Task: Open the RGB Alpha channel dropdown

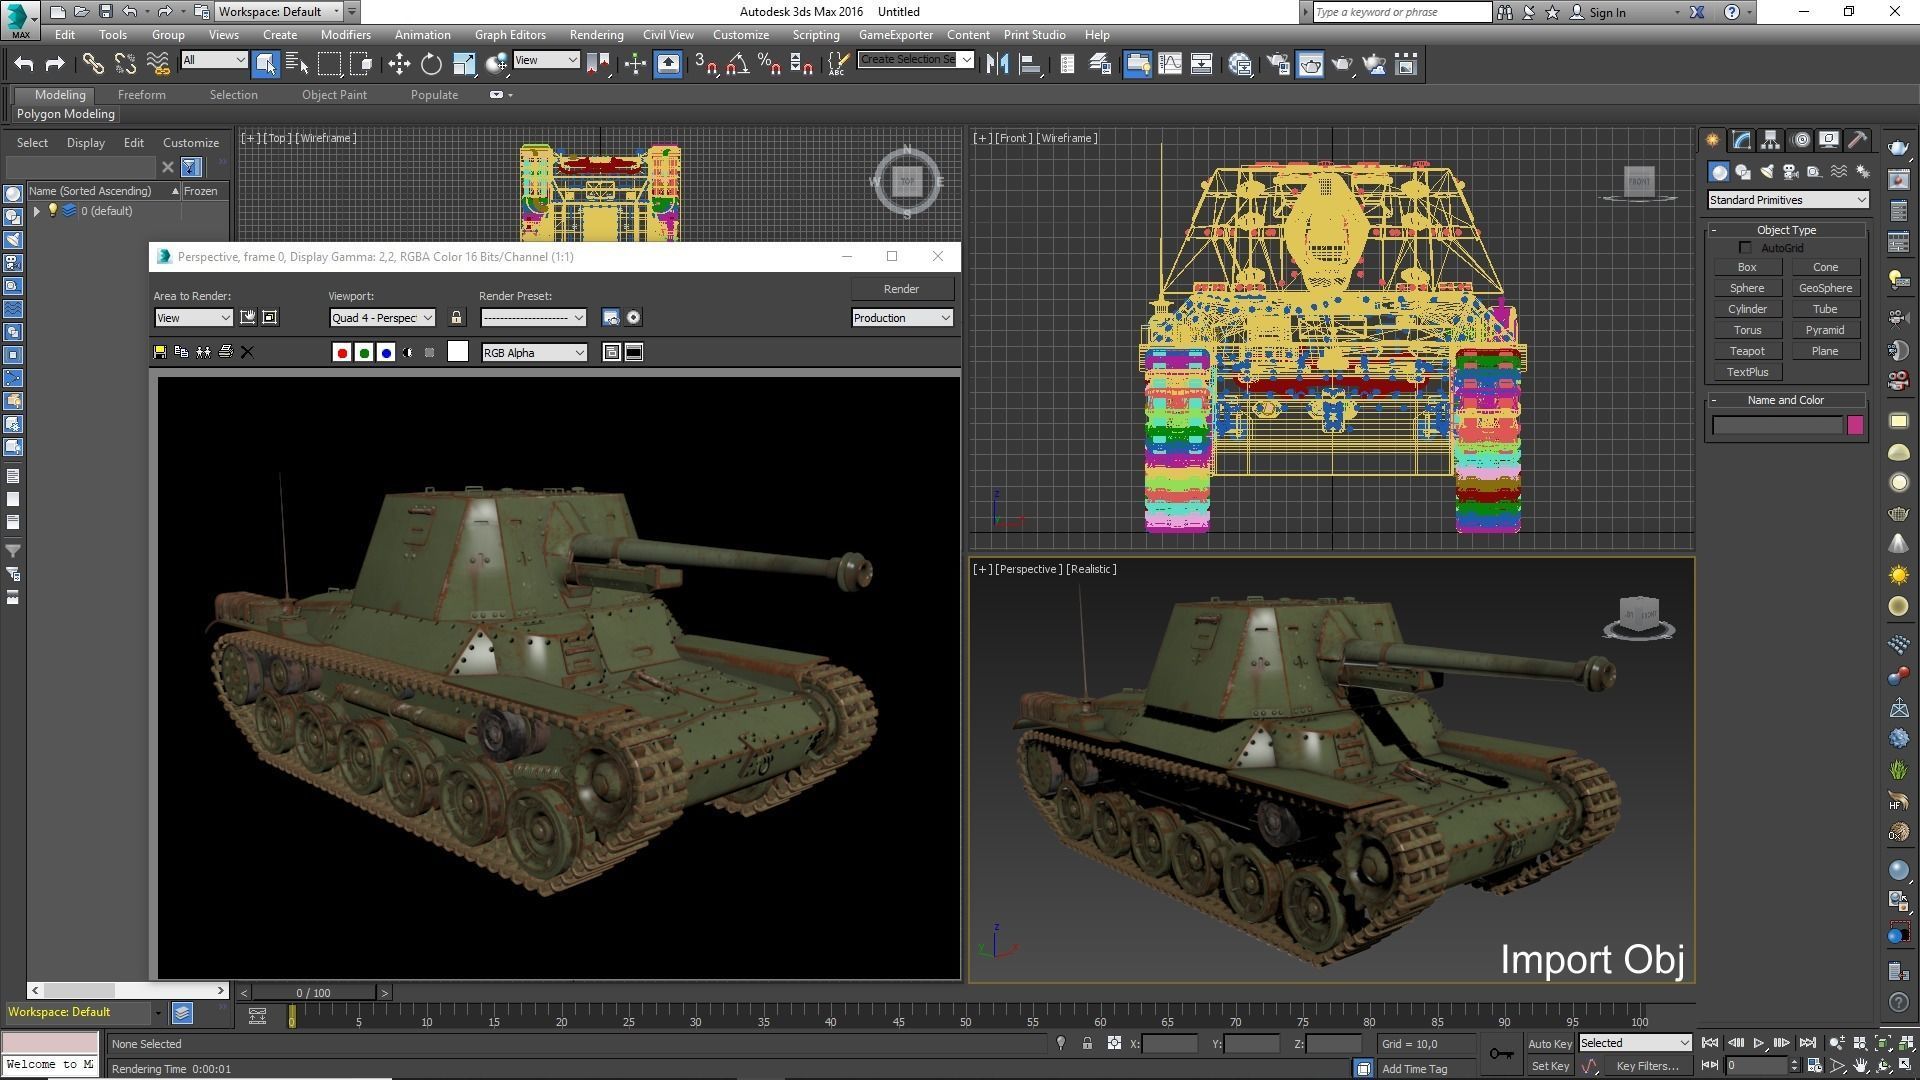Action: tap(534, 352)
